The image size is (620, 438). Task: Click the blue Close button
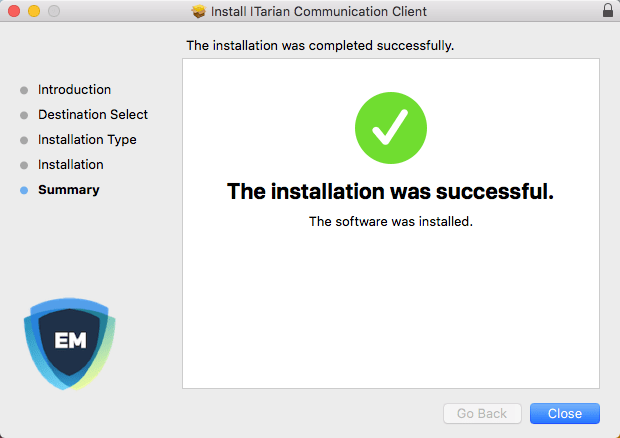pyautogui.click(x=564, y=413)
